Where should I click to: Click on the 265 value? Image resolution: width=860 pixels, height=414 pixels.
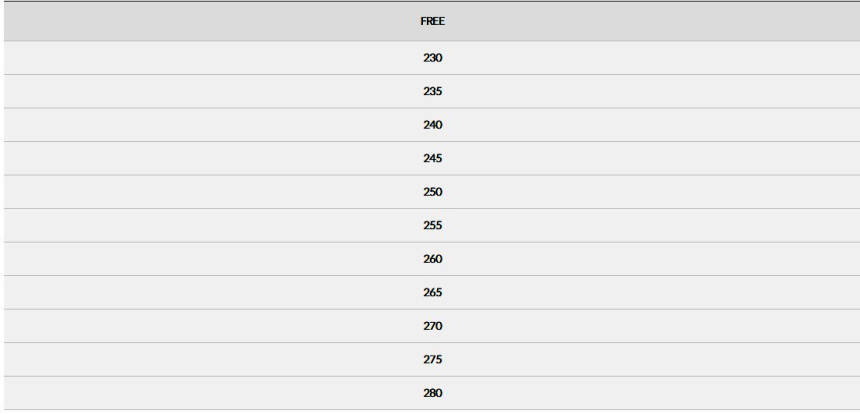[432, 293]
